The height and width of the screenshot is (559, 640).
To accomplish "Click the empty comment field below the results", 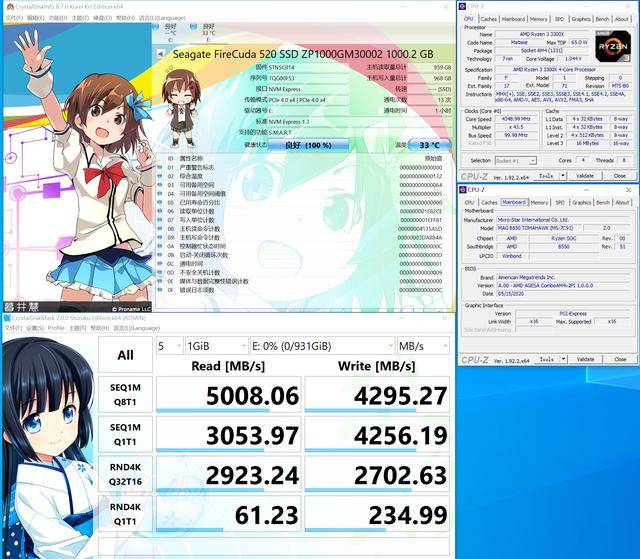I will 274,546.
